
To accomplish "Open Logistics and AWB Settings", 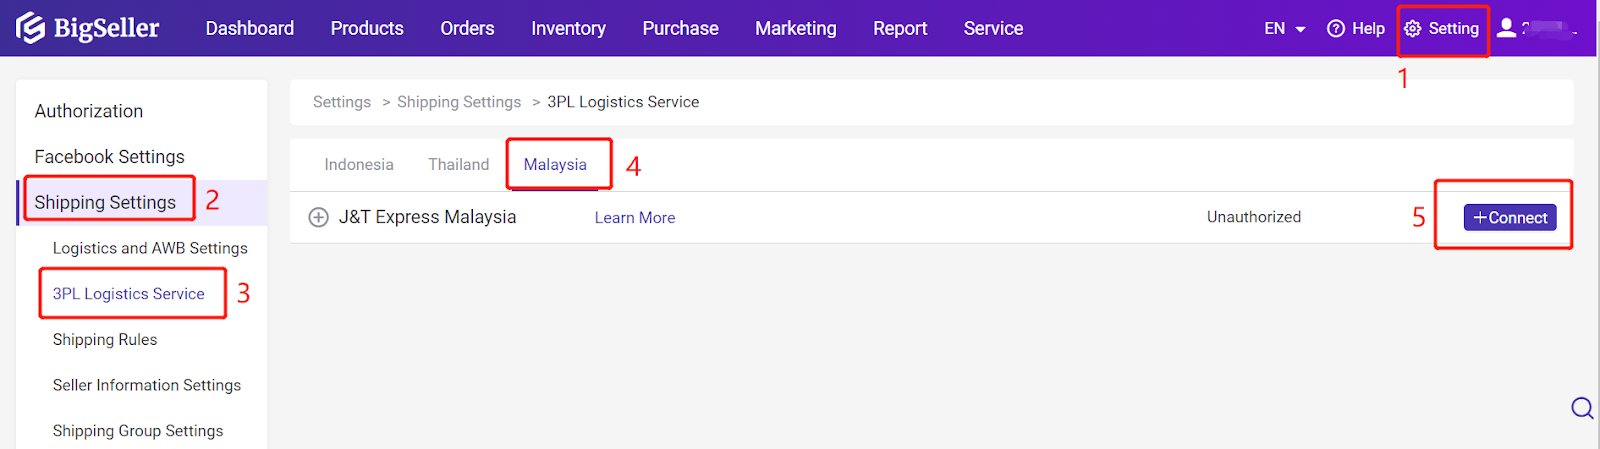I will coord(150,248).
